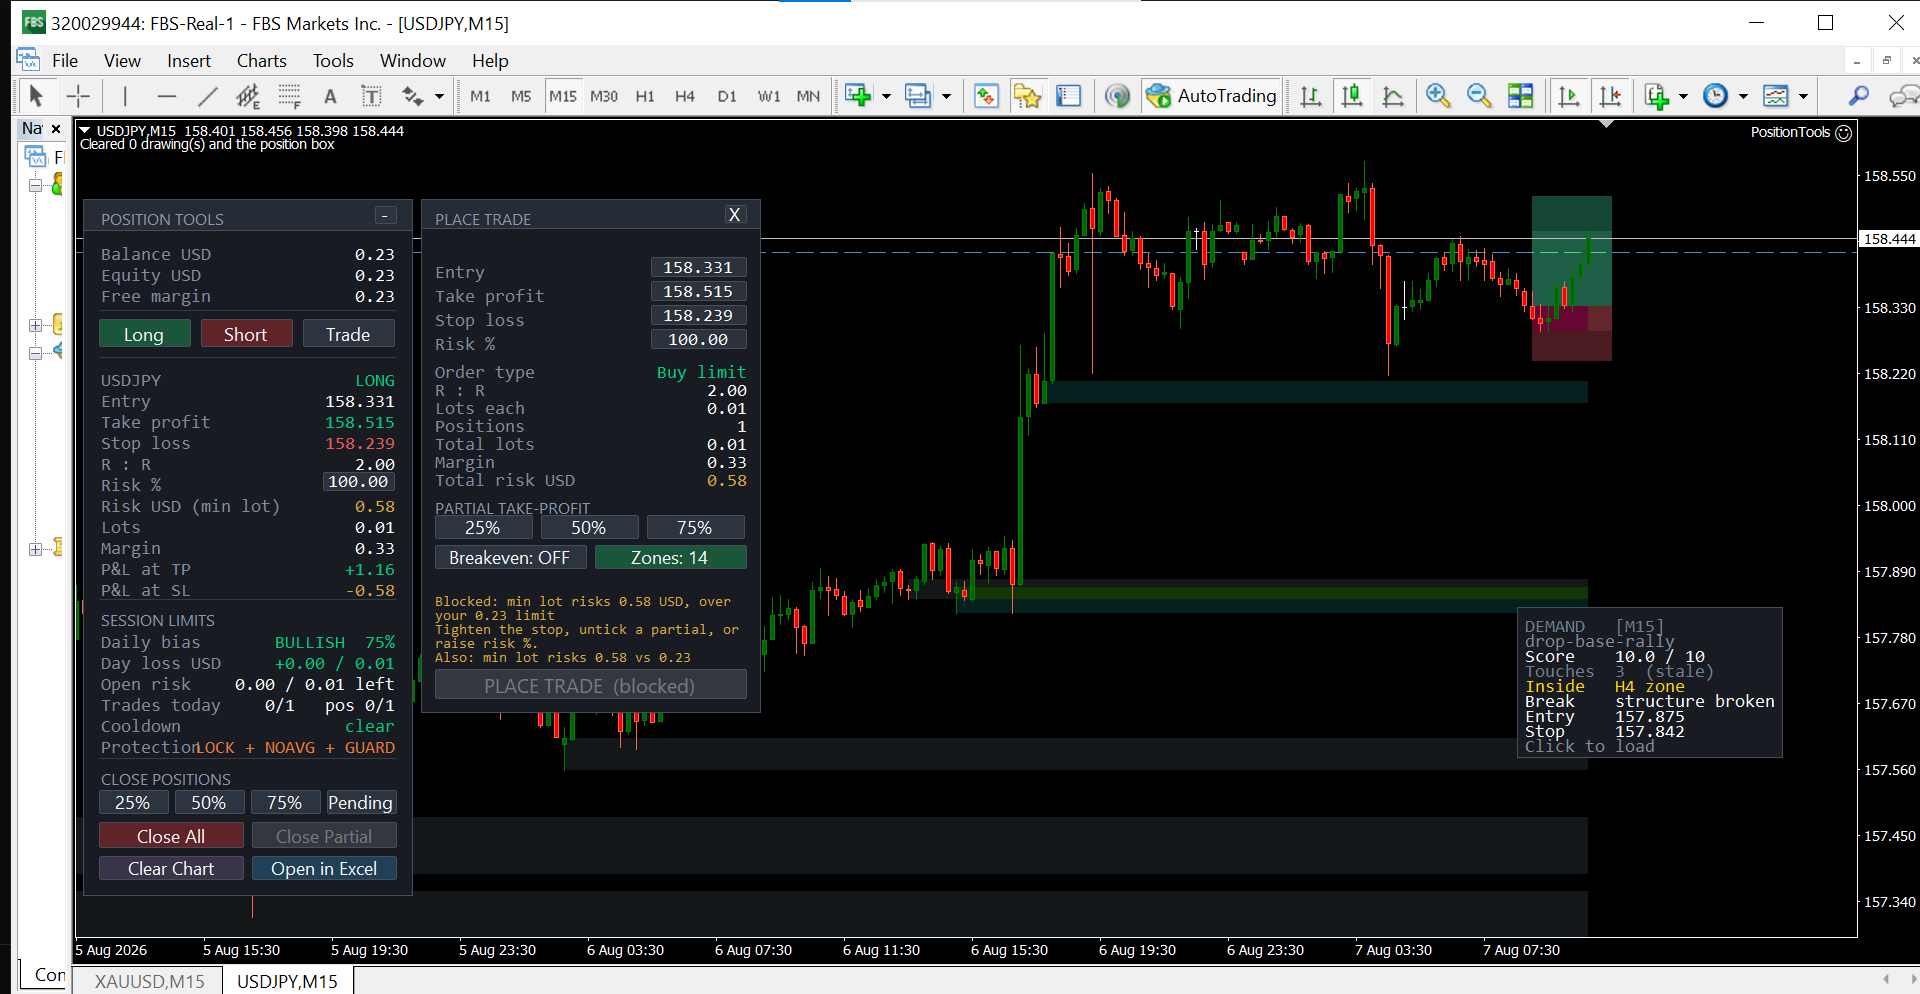
Task: Toggle the chart shift button
Action: [1610, 96]
